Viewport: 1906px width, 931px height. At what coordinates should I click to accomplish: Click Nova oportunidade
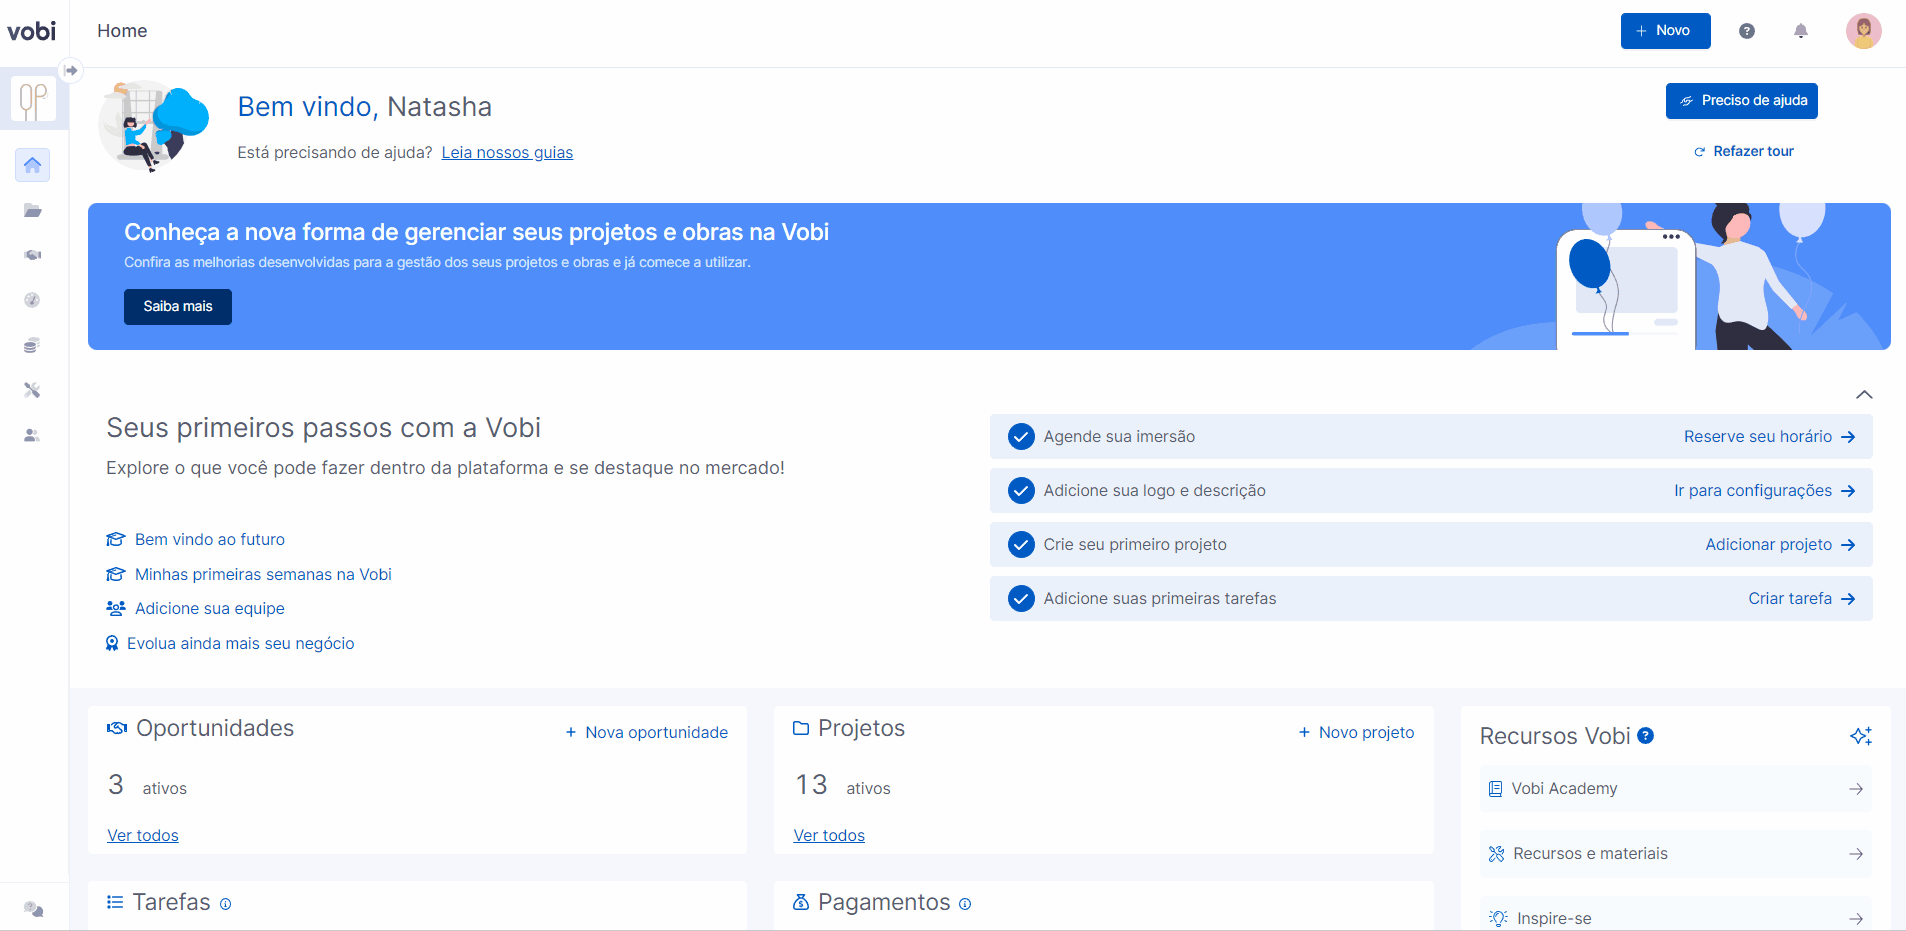click(647, 733)
